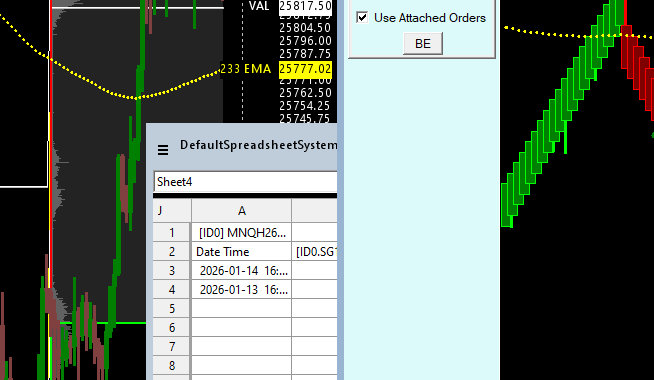
Task: Click the 25745.75 price scale value
Action: click(x=304, y=118)
